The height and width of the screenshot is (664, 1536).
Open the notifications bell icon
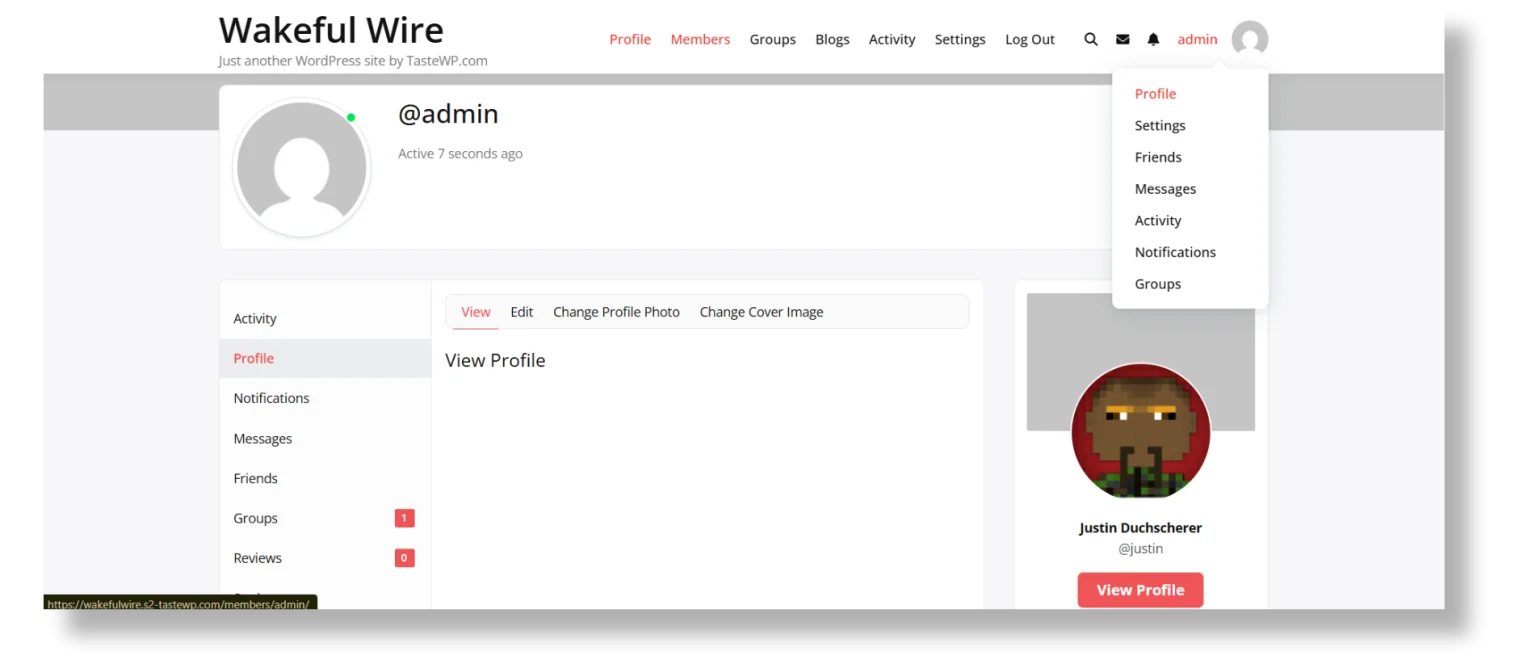[1153, 40]
